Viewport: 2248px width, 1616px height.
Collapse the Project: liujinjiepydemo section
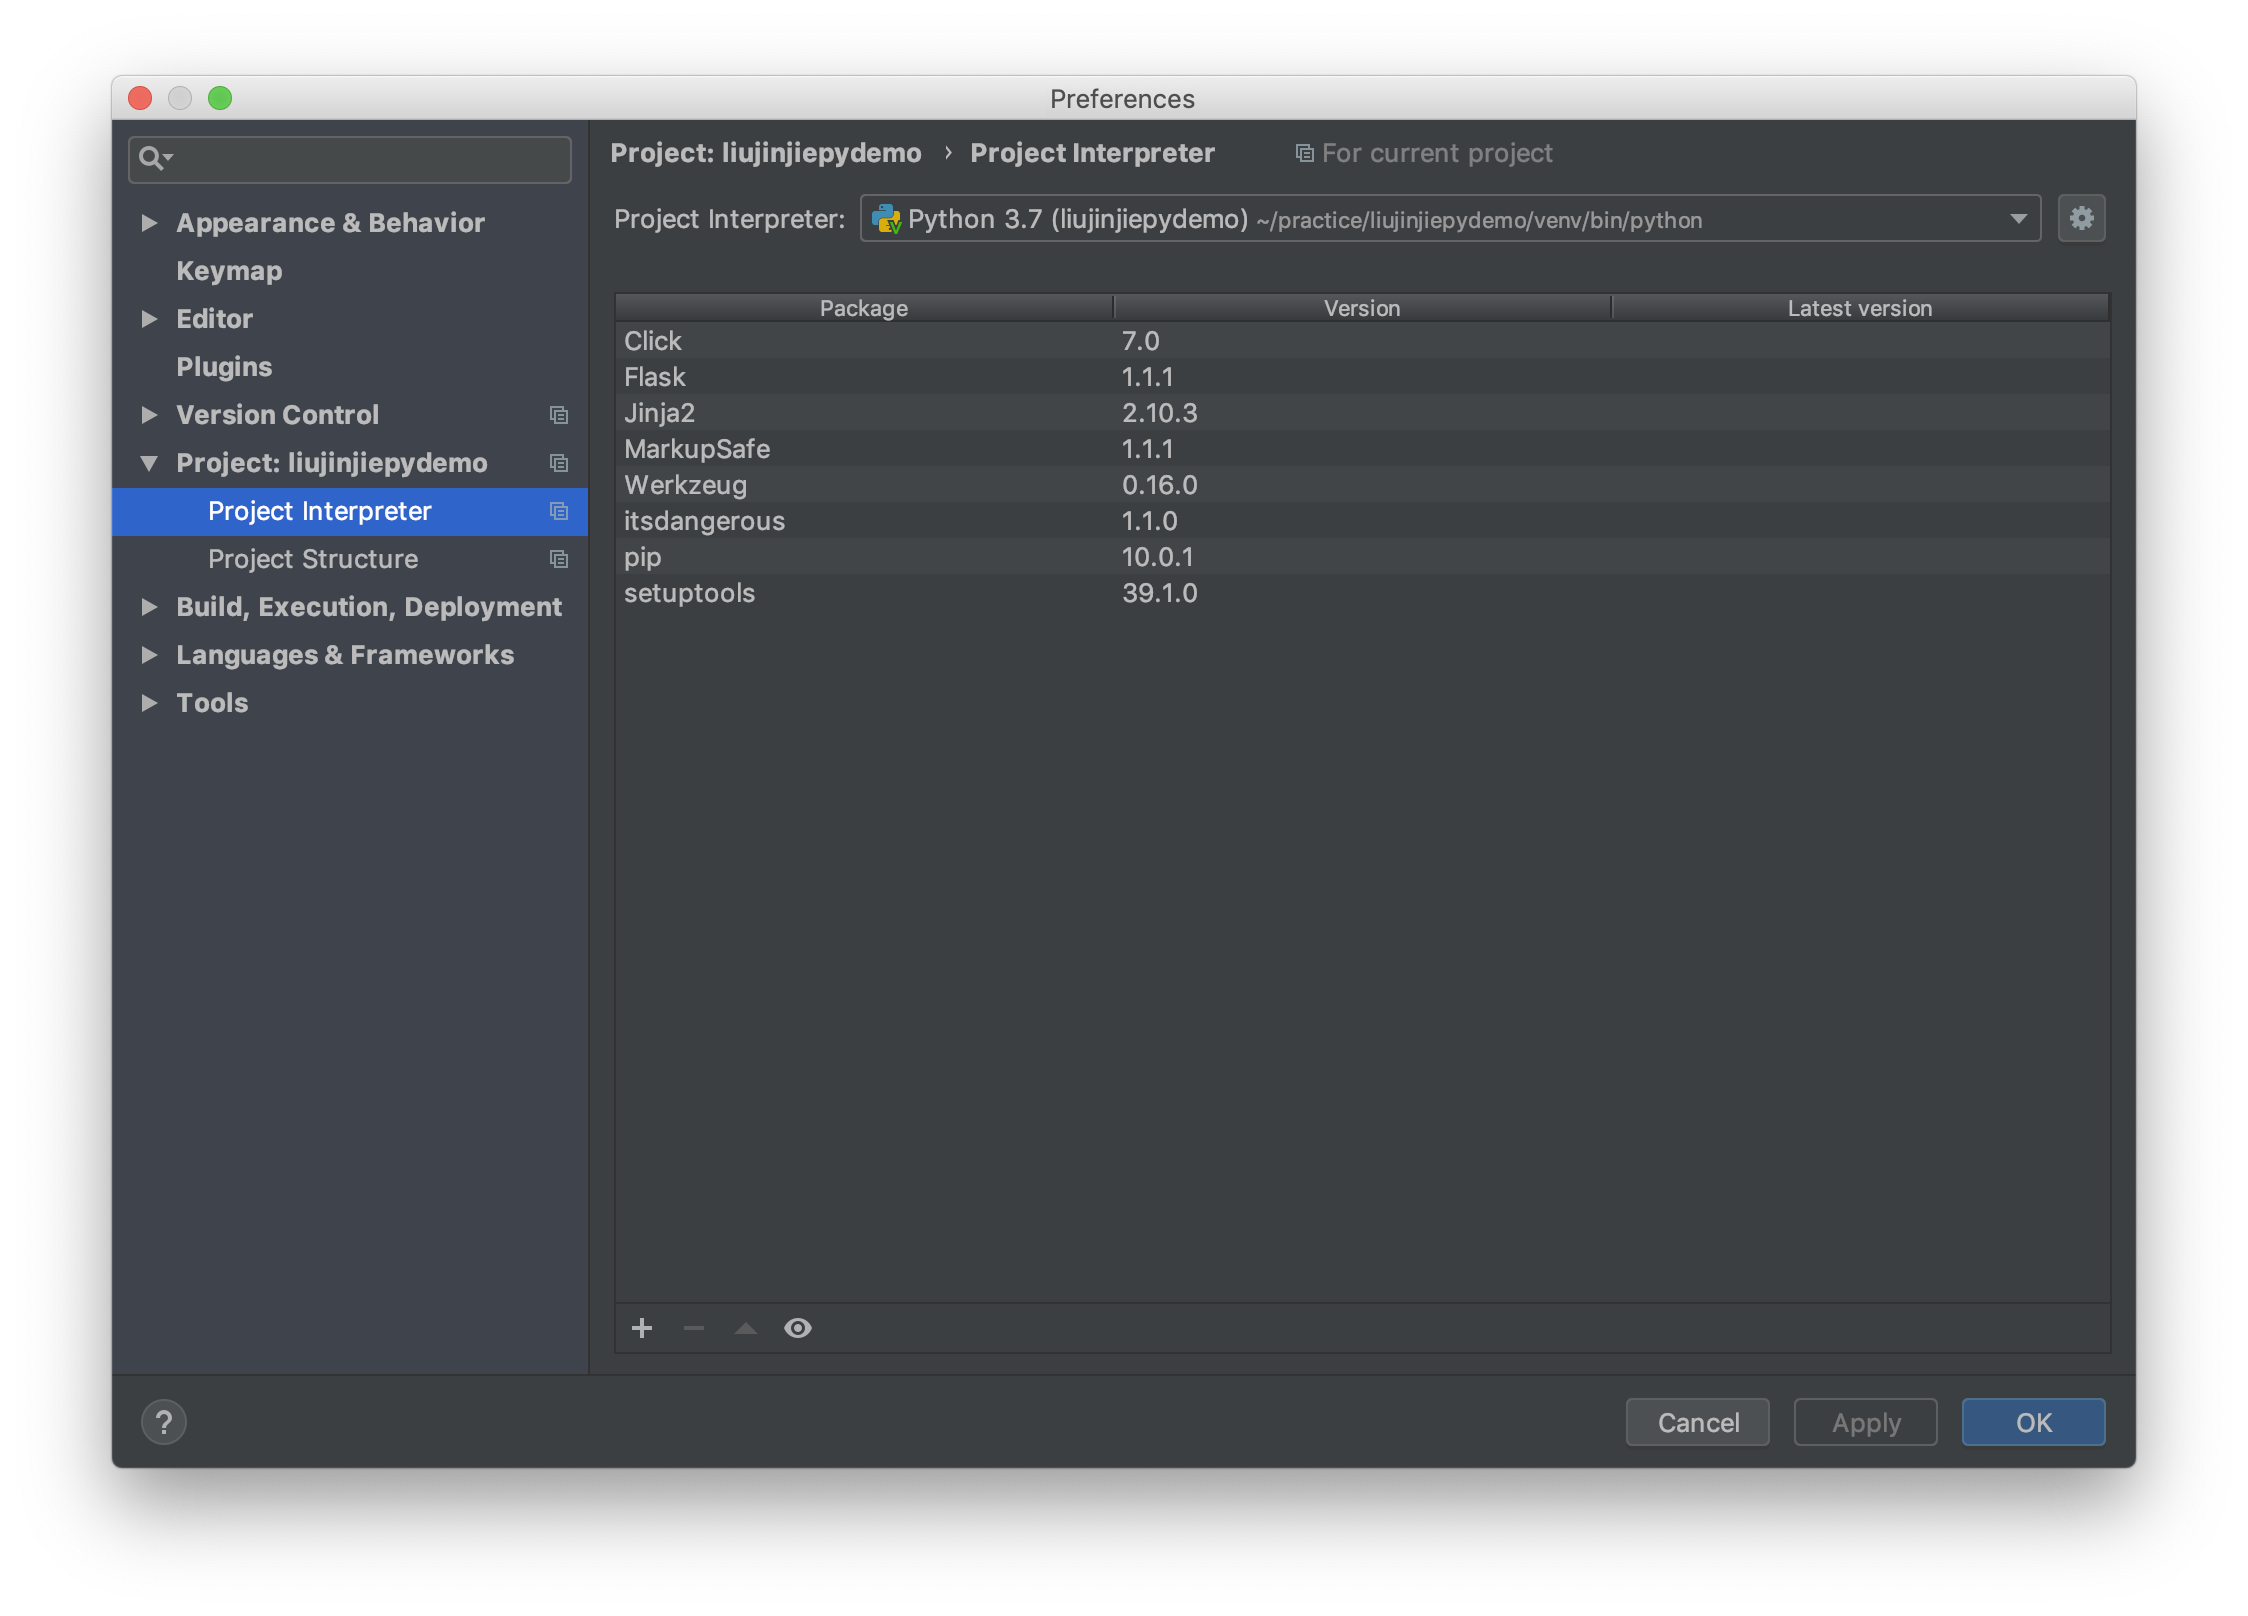(x=149, y=462)
